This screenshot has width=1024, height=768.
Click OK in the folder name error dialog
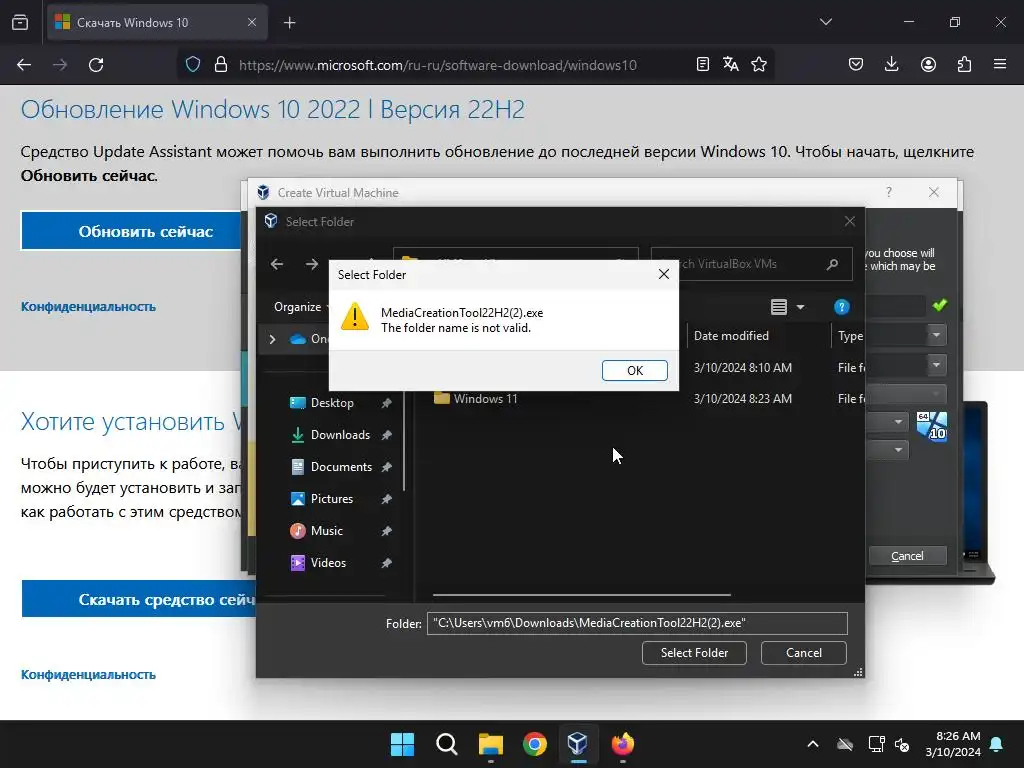pyautogui.click(x=634, y=370)
